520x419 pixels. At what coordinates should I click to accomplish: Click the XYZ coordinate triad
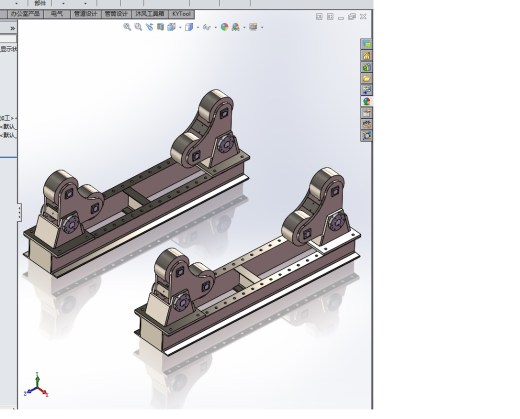point(37,385)
